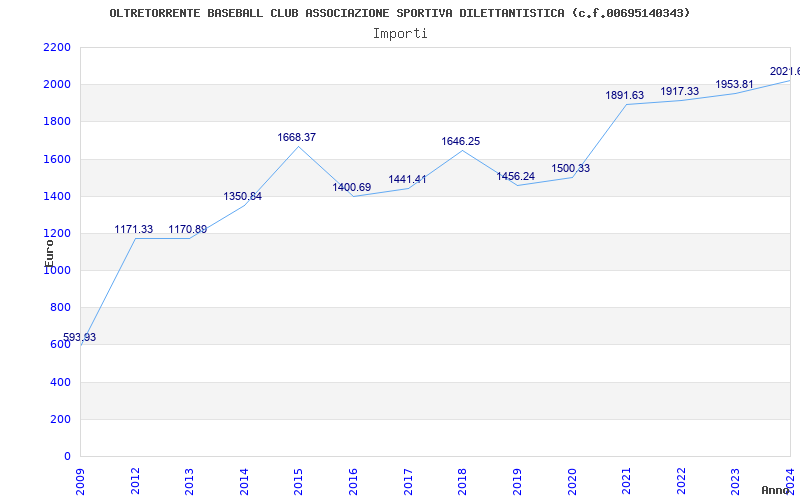Viewport: 800px width, 500px height.
Task: Click the 1456.24 data label
Action: pos(516,177)
